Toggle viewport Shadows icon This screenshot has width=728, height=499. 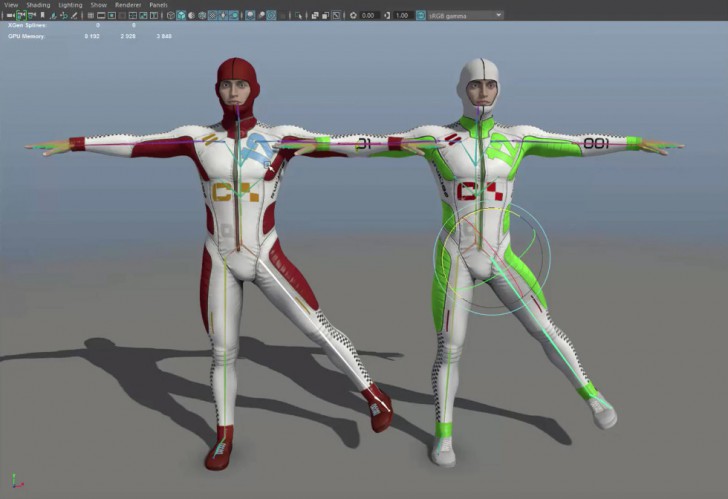click(234, 15)
